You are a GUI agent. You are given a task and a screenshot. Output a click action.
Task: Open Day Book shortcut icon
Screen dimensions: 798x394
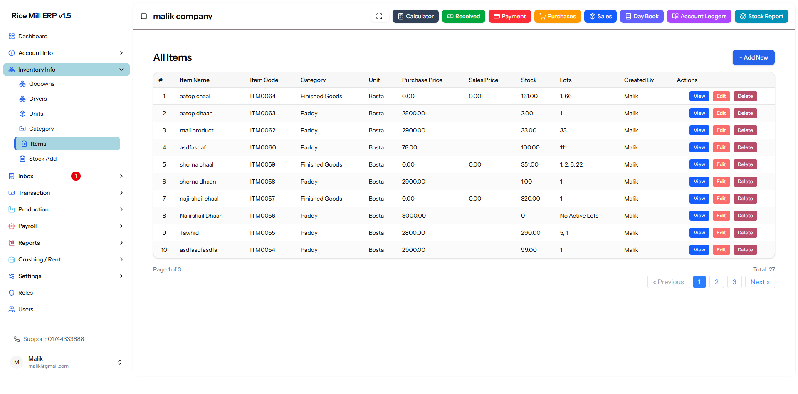(629, 16)
